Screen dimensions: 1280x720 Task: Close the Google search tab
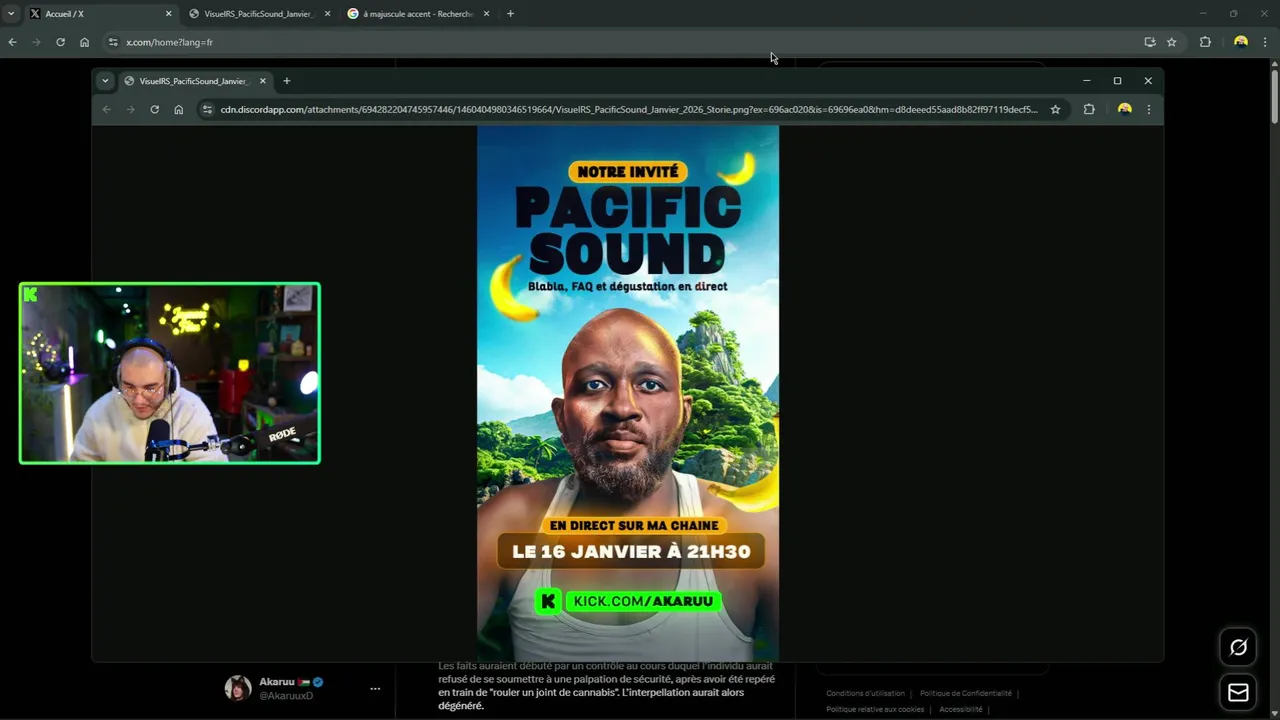point(486,14)
